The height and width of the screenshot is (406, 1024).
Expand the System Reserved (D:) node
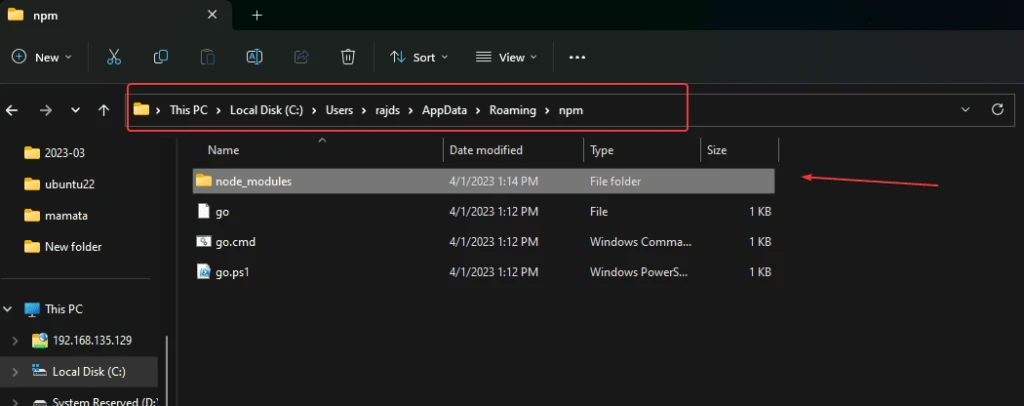(16, 402)
